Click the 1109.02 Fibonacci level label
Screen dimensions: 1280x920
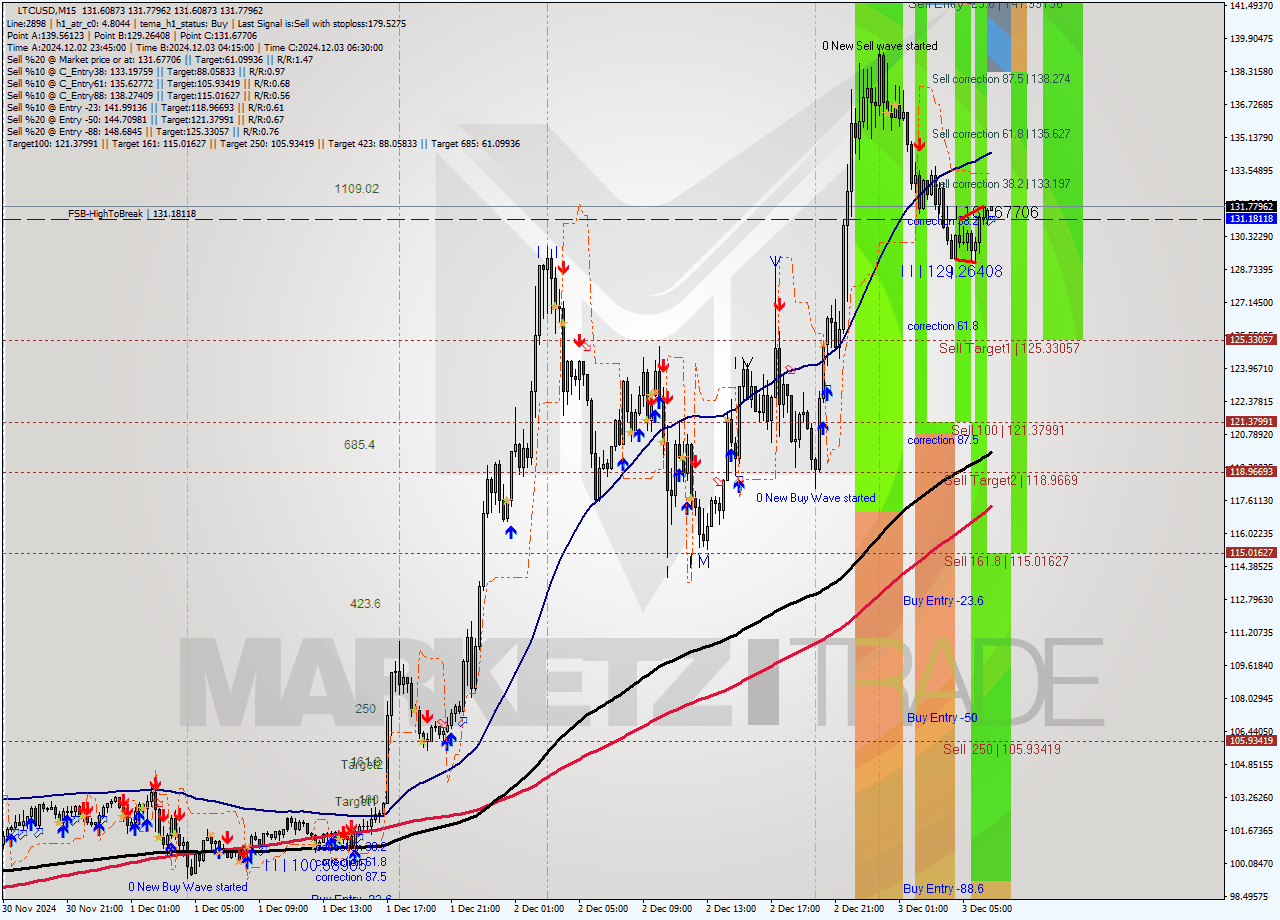pyautogui.click(x=357, y=188)
